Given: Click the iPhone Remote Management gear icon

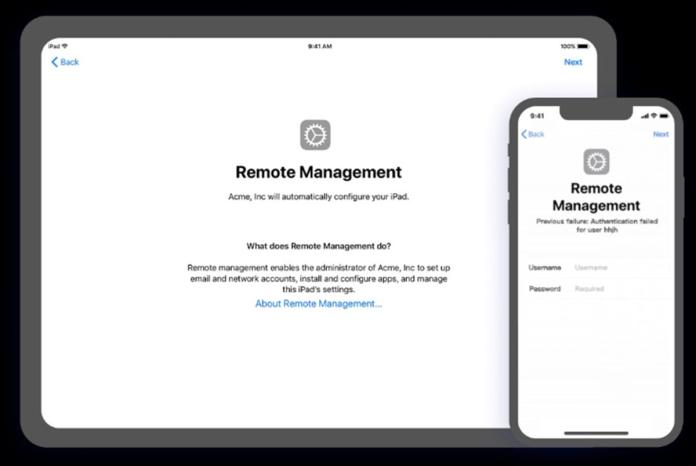Looking at the screenshot, I should click(x=596, y=162).
